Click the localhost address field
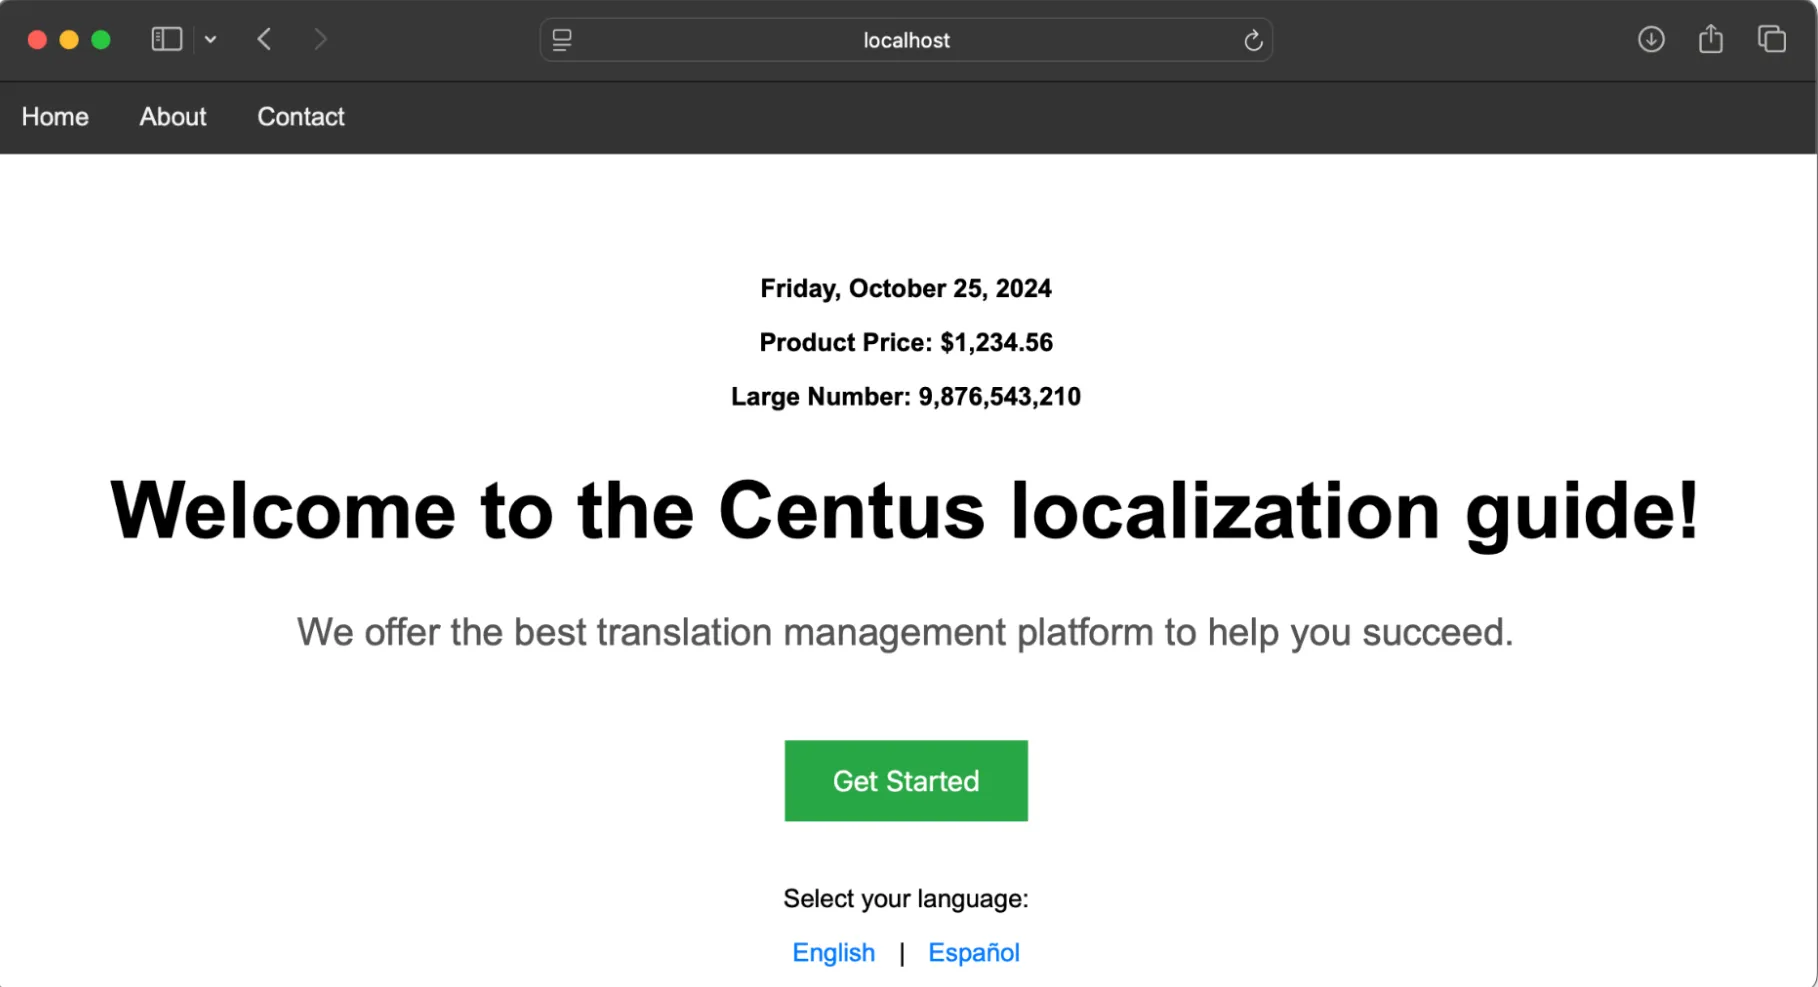Image resolution: width=1818 pixels, height=987 pixels. [906, 40]
